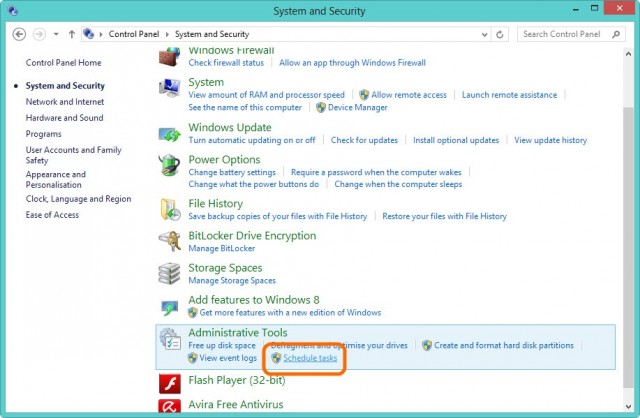Open the recent locations dropdown arrow

tap(56, 34)
